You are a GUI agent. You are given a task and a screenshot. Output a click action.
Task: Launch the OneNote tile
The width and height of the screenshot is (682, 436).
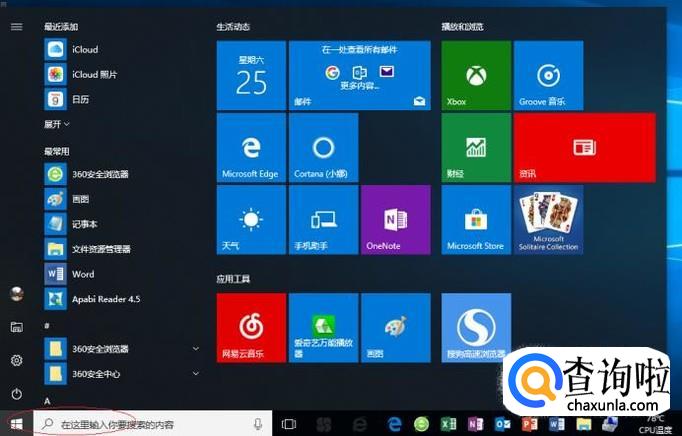click(395, 220)
